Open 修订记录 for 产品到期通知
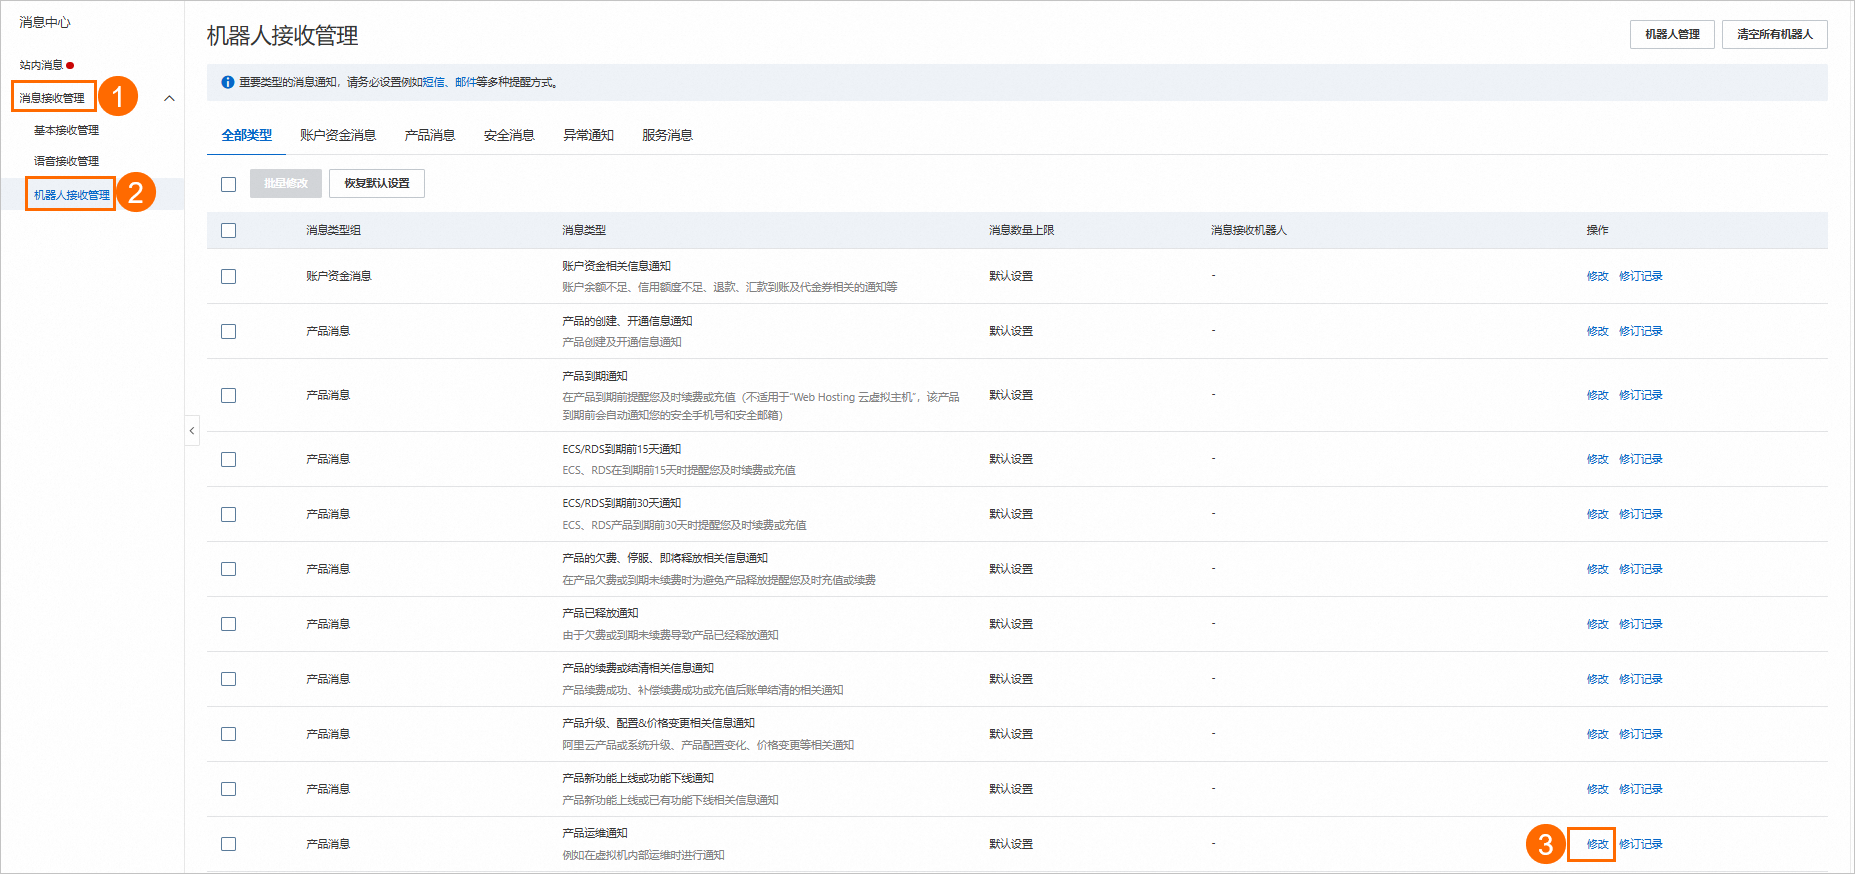Viewport: 1855px width, 874px height. (1640, 395)
